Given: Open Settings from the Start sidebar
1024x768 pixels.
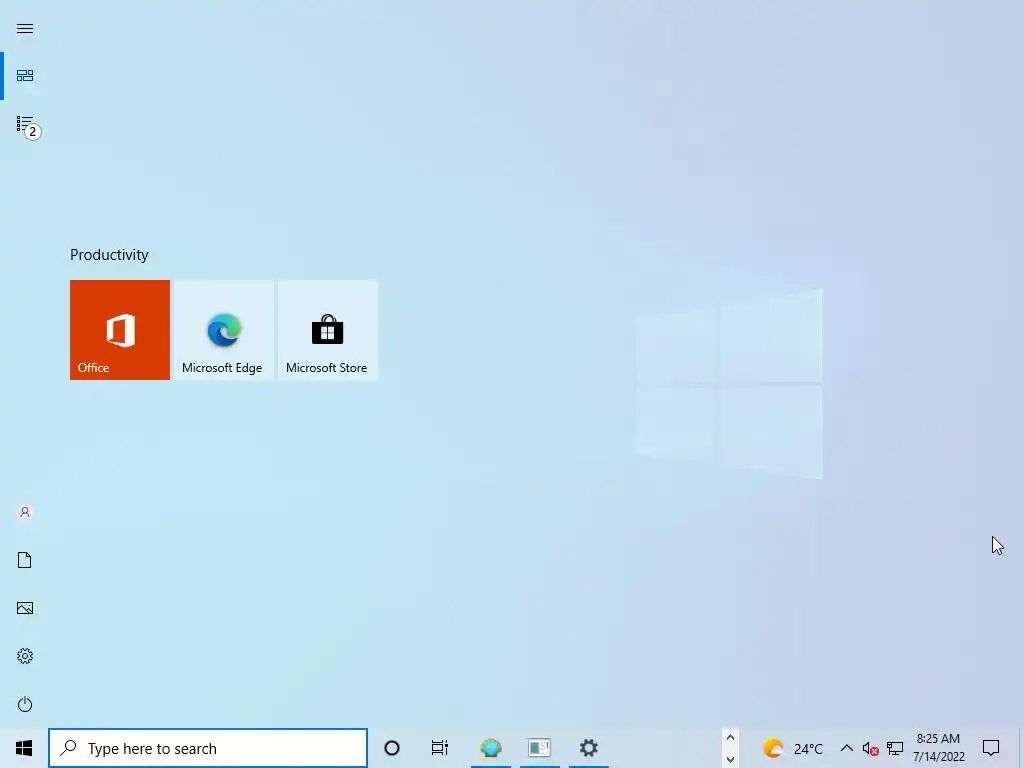Looking at the screenshot, I should point(25,656).
